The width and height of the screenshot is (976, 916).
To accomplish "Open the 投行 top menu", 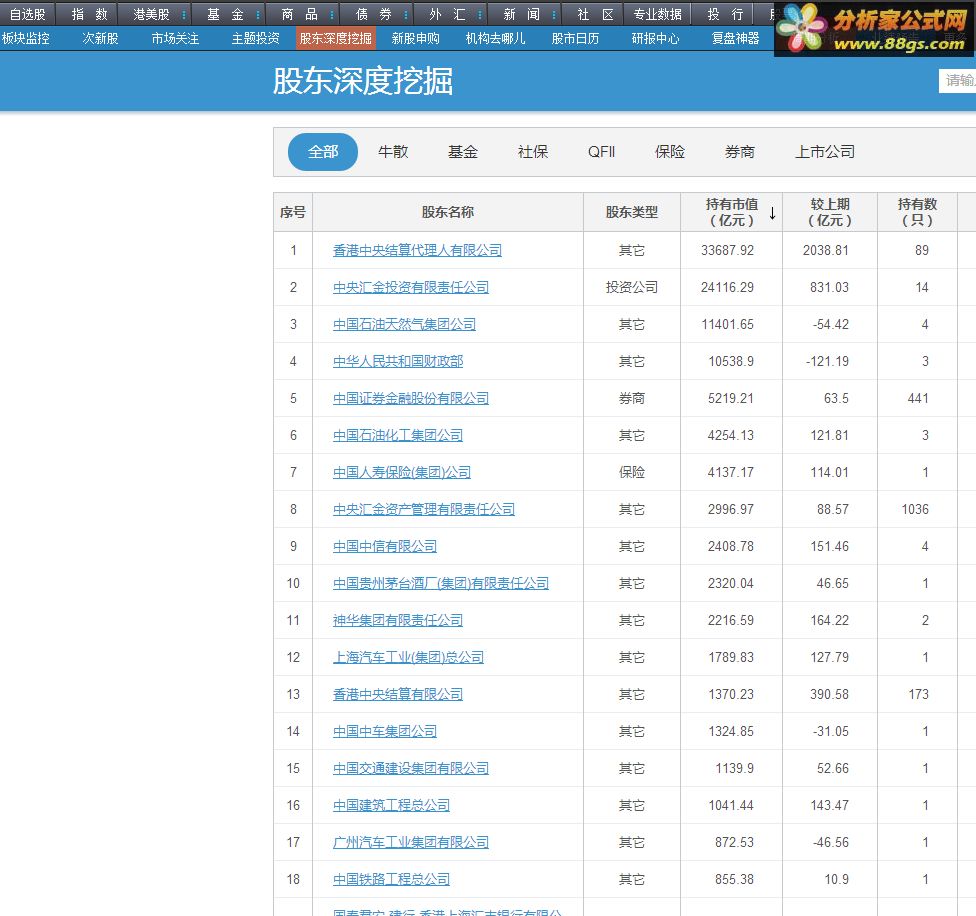I will pyautogui.click(x=725, y=14).
